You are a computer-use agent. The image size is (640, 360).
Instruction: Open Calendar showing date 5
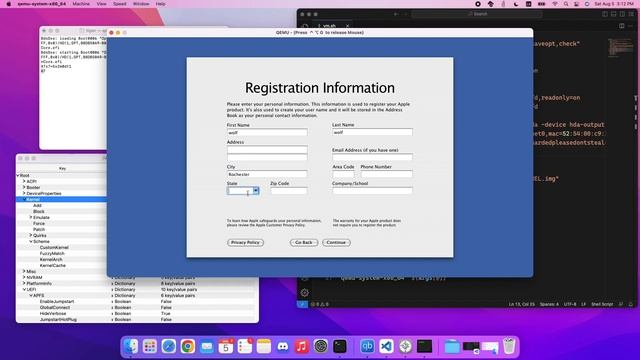pyautogui.click(x=226, y=346)
